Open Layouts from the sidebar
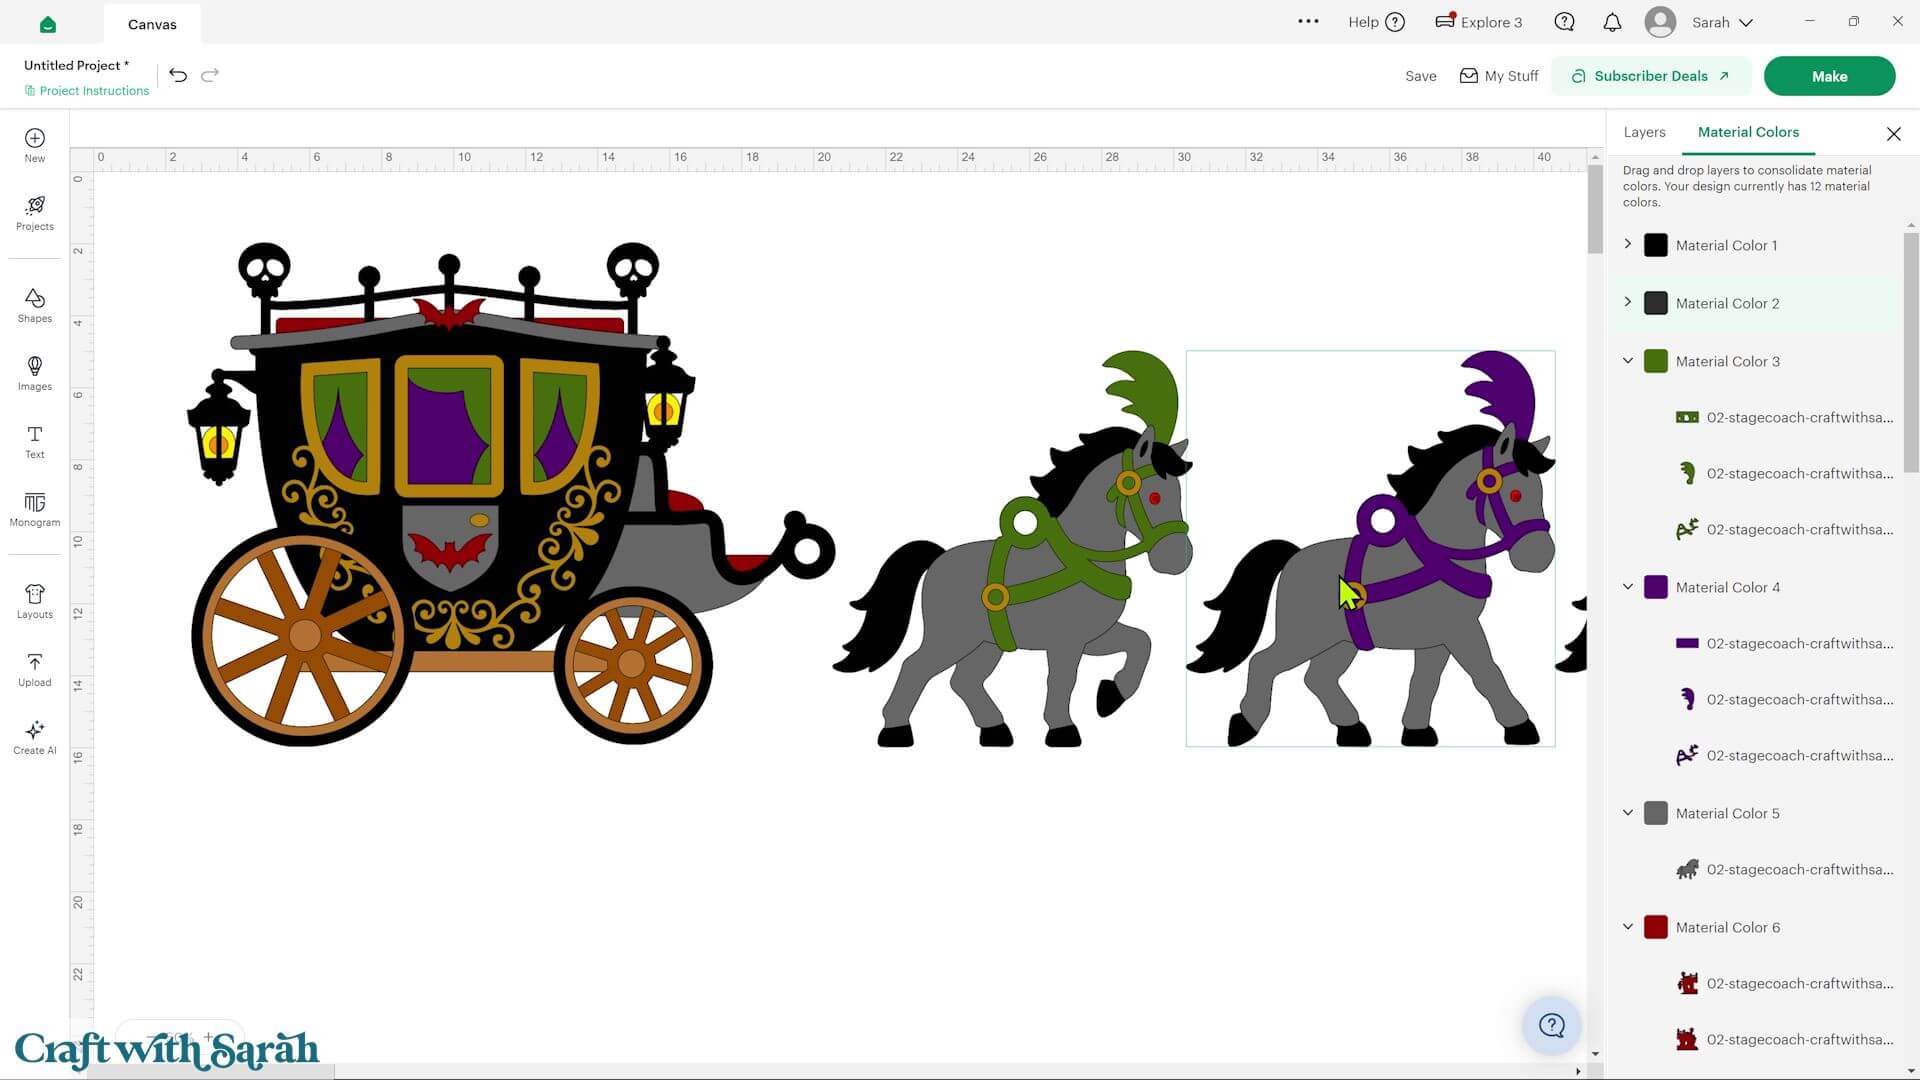 pos(34,601)
